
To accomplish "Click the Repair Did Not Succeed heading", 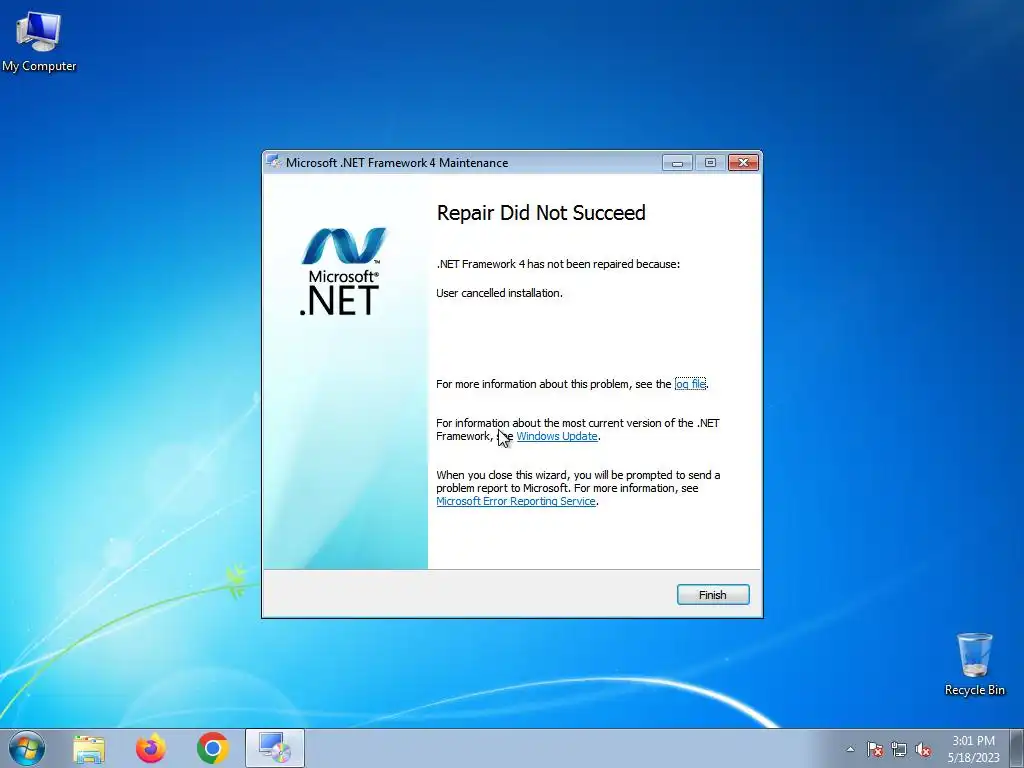I will tap(541, 213).
